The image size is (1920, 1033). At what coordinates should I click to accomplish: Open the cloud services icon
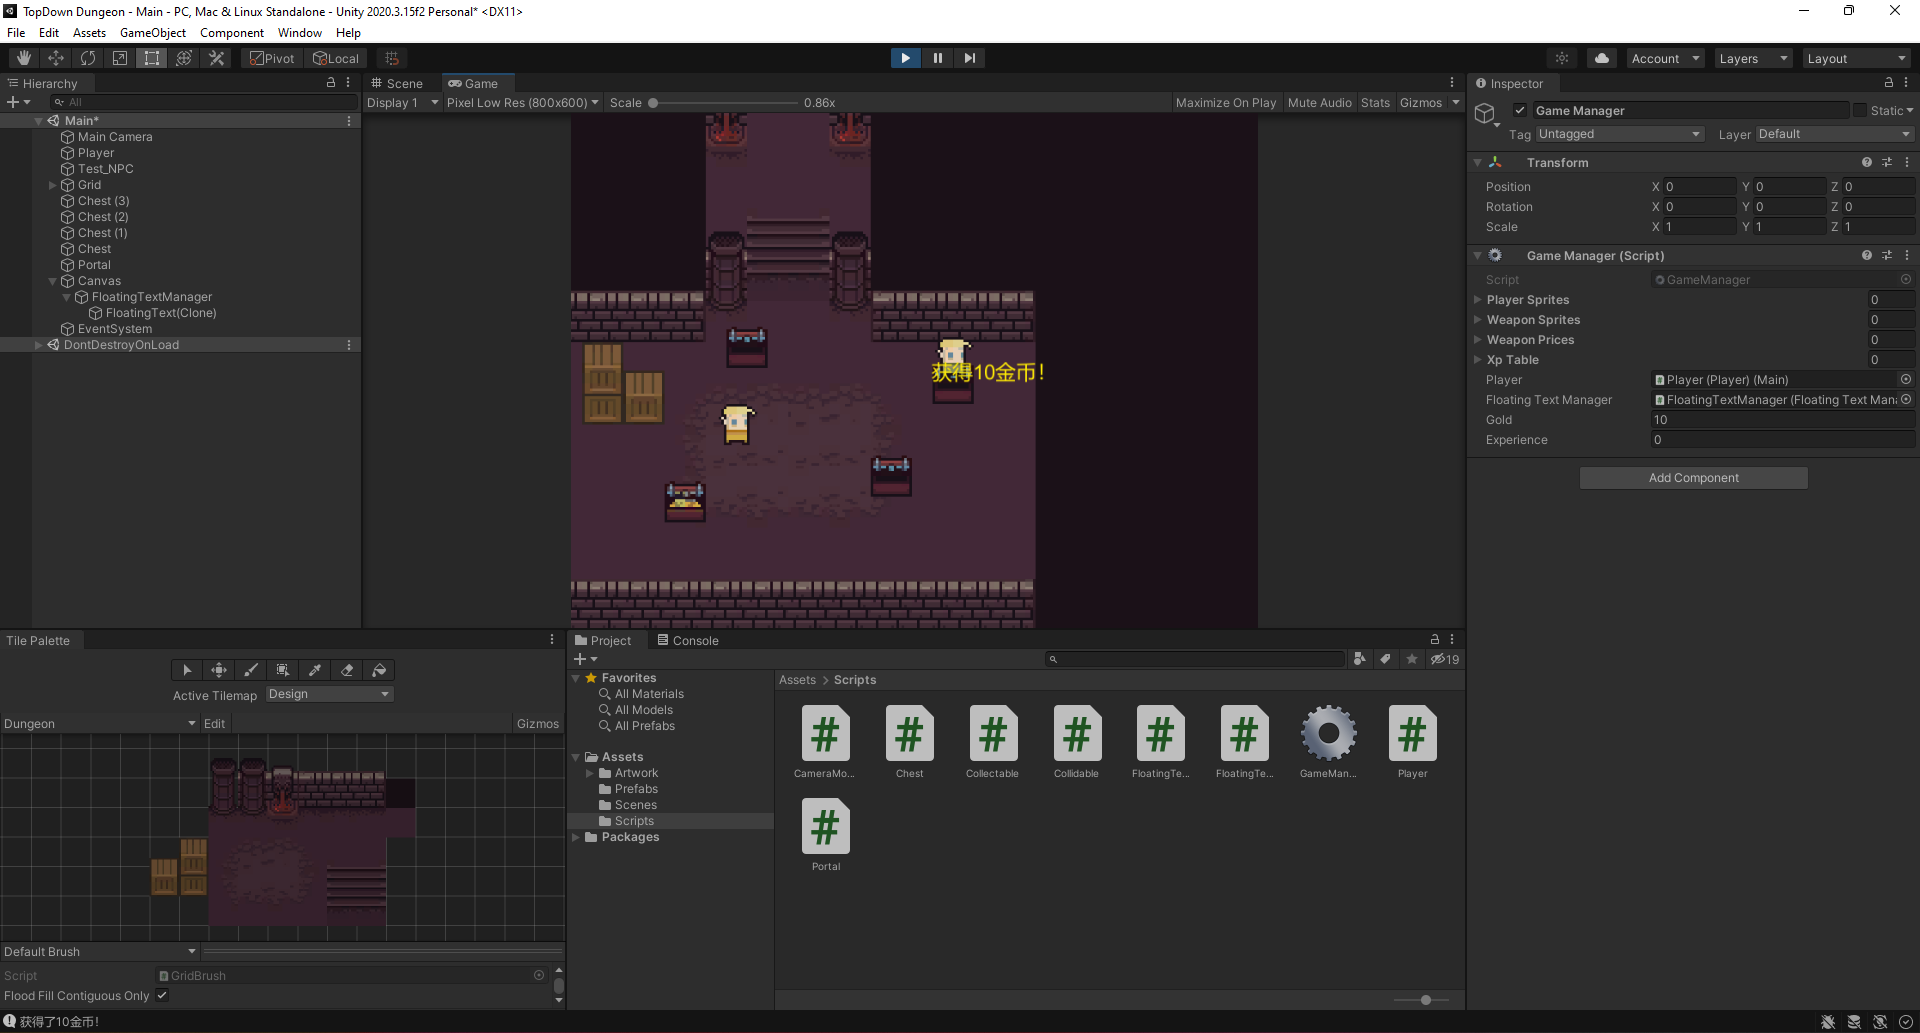tap(1602, 58)
